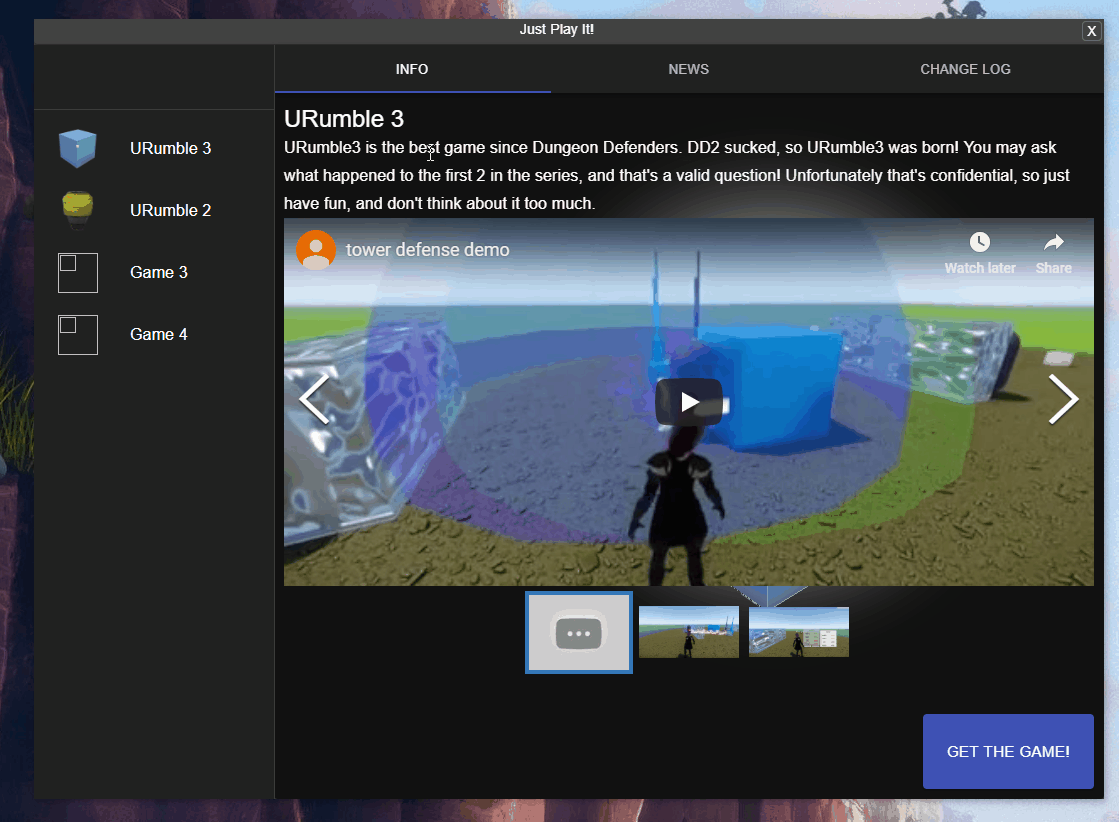Click the Share arrow icon
Image resolution: width=1119 pixels, height=822 pixels.
pos(1054,243)
